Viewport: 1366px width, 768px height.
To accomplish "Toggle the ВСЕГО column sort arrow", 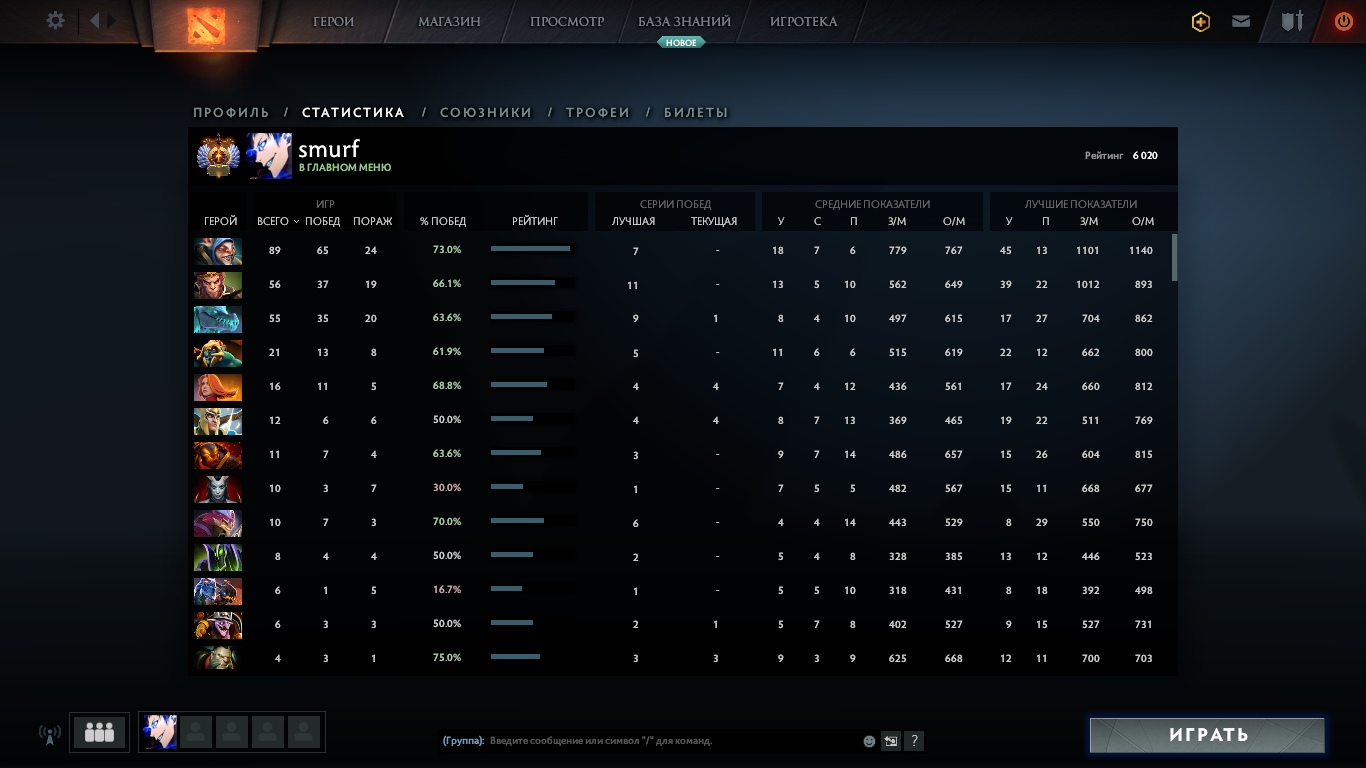I will click(x=297, y=222).
